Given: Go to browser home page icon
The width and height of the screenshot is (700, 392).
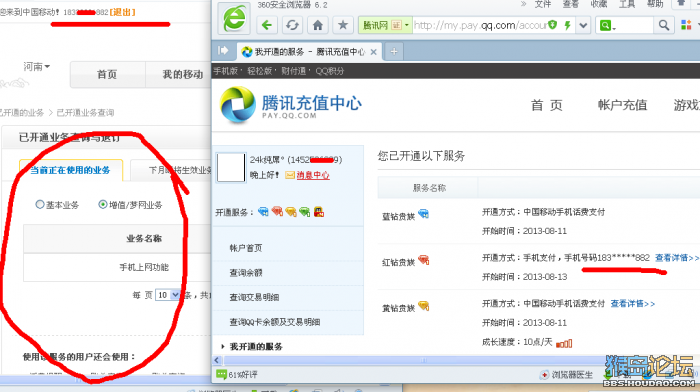Looking at the screenshot, I should 318,25.
